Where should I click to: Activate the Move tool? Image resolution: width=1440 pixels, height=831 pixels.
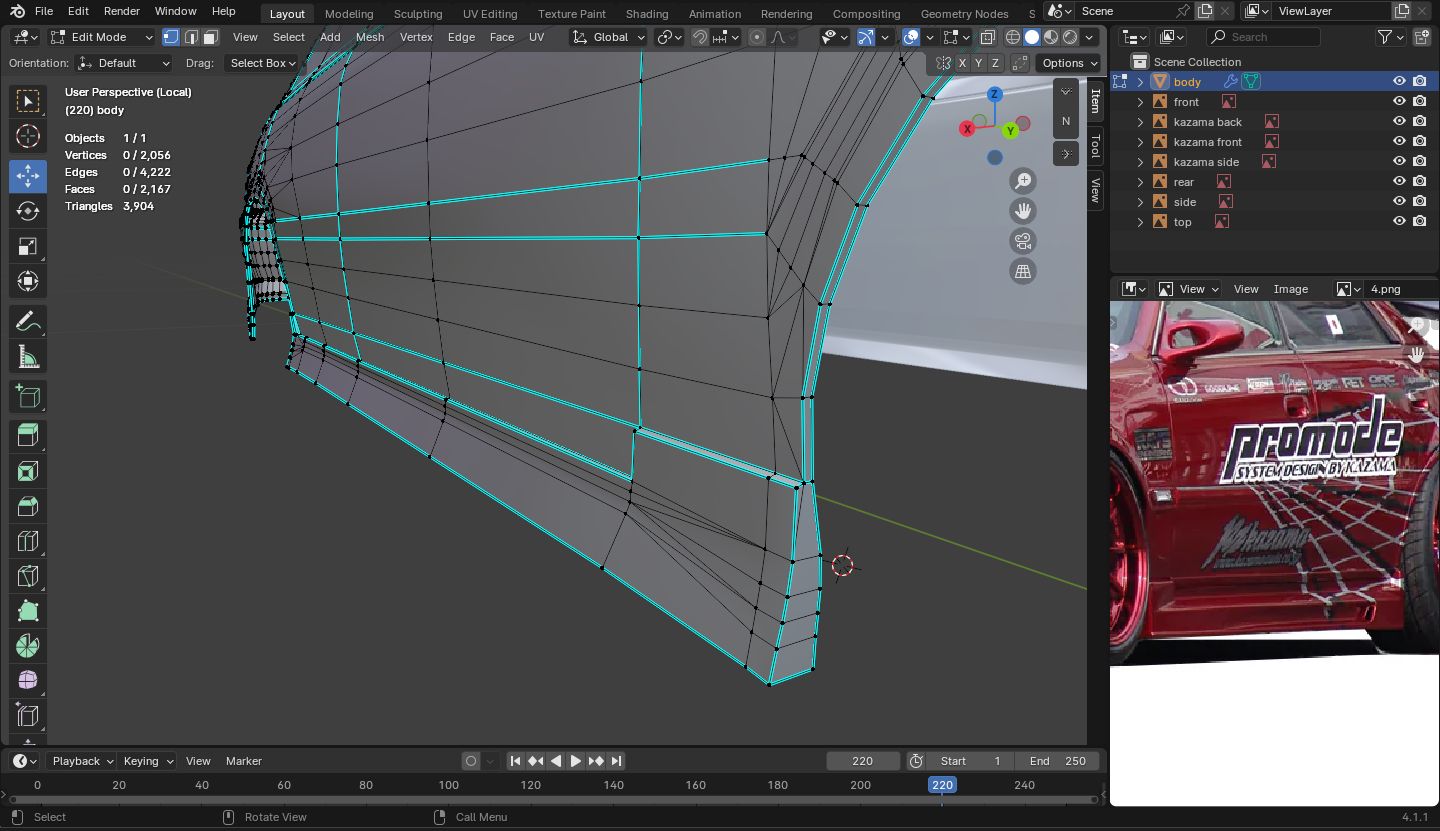click(x=28, y=176)
